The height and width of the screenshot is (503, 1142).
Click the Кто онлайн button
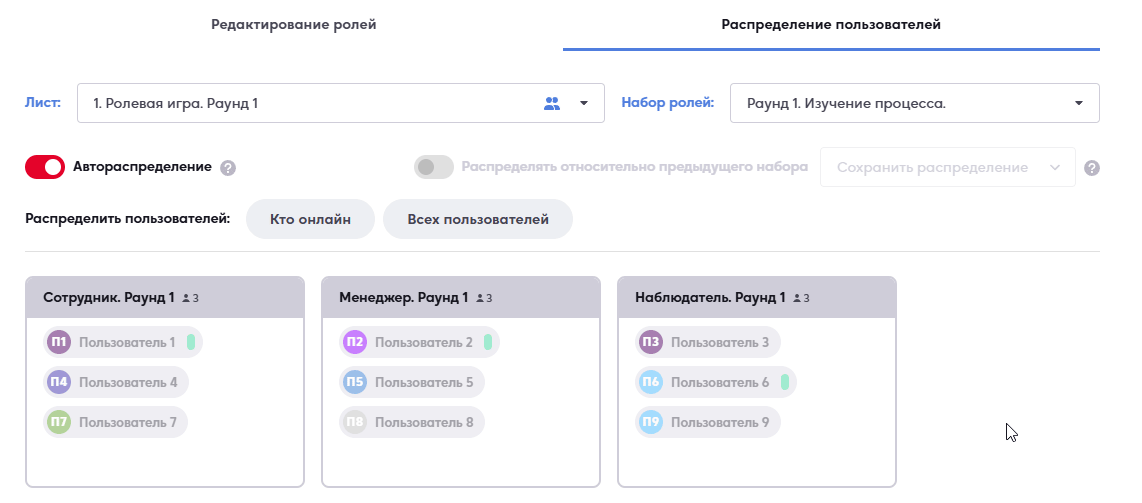(x=310, y=219)
